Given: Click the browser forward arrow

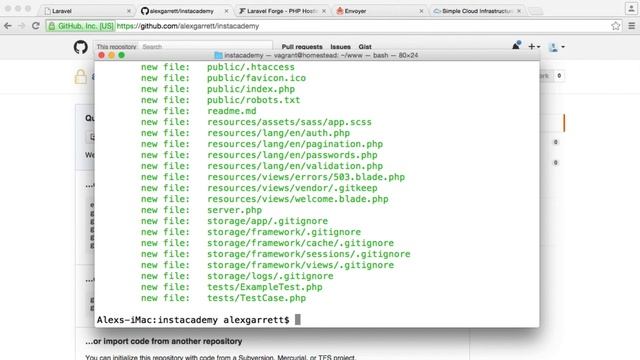Looking at the screenshot, I should [x=22, y=26].
